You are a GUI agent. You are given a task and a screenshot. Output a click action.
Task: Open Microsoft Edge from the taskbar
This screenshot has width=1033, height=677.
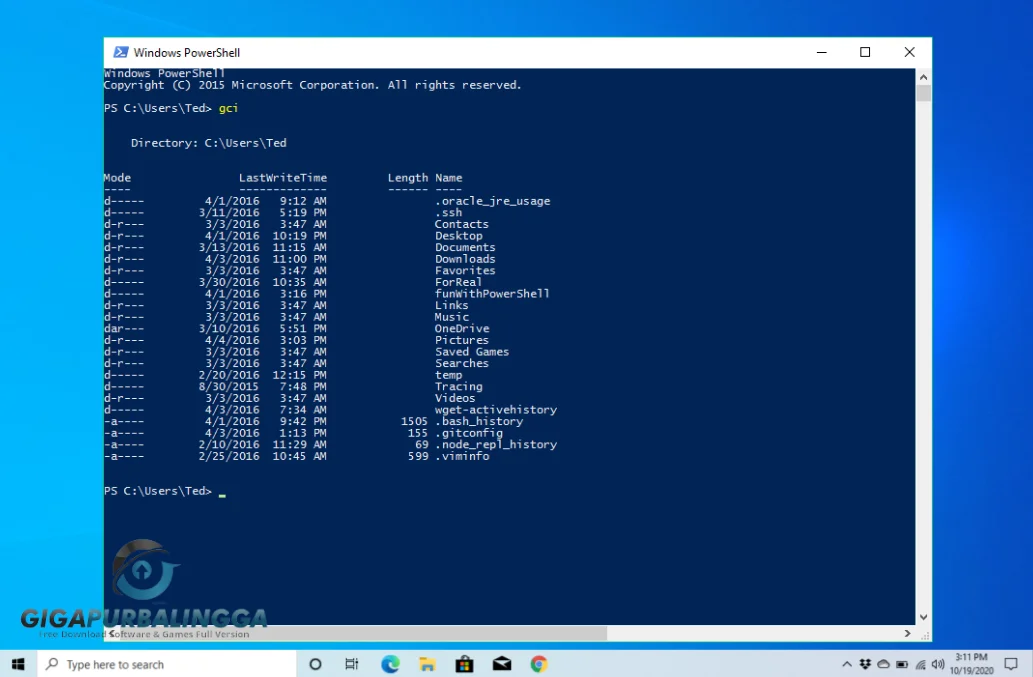[390, 663]
